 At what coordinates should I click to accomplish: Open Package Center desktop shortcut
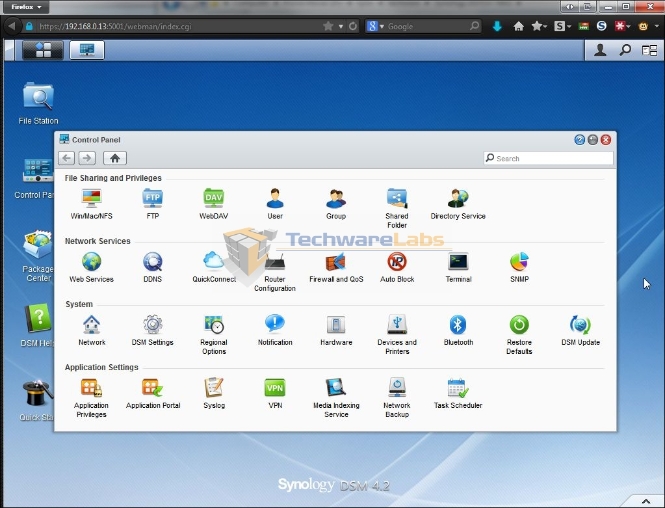[38, 256]
